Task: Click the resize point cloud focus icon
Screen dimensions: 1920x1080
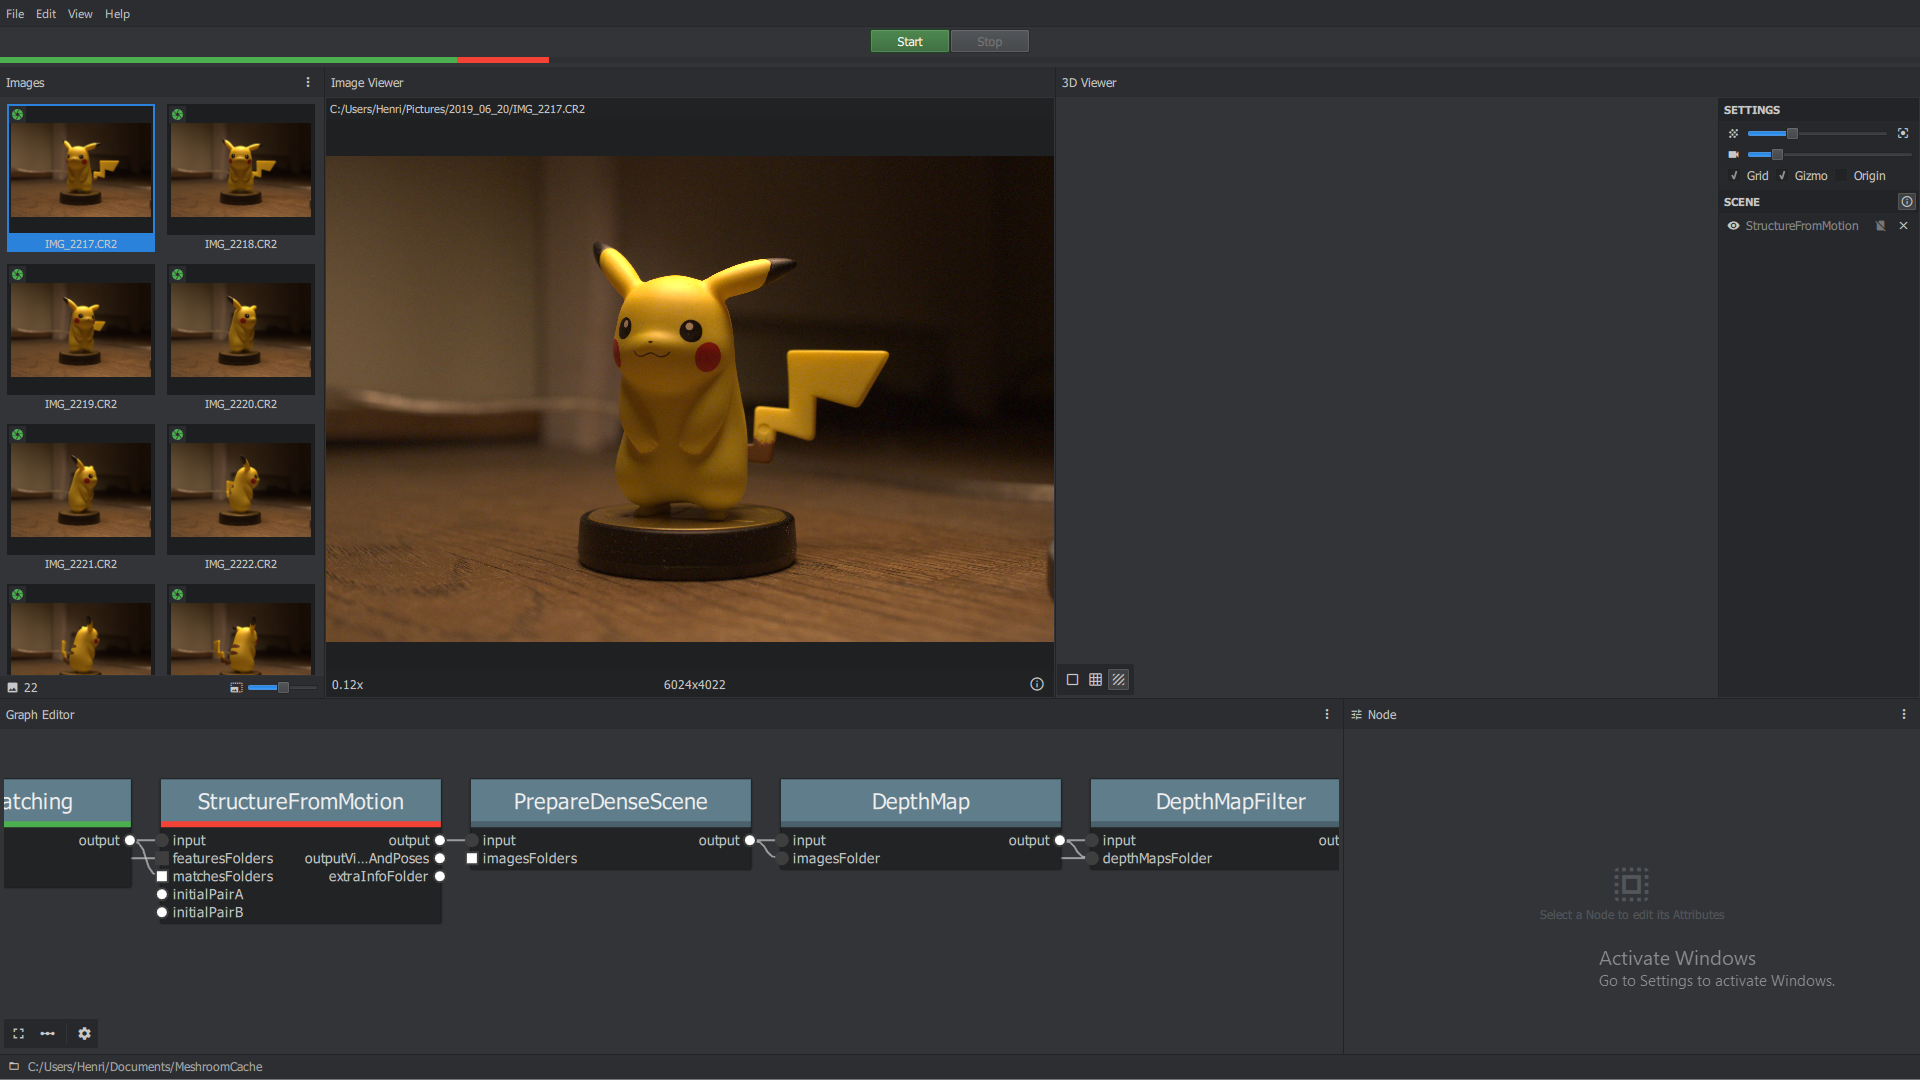Action: coord(1903,133)
